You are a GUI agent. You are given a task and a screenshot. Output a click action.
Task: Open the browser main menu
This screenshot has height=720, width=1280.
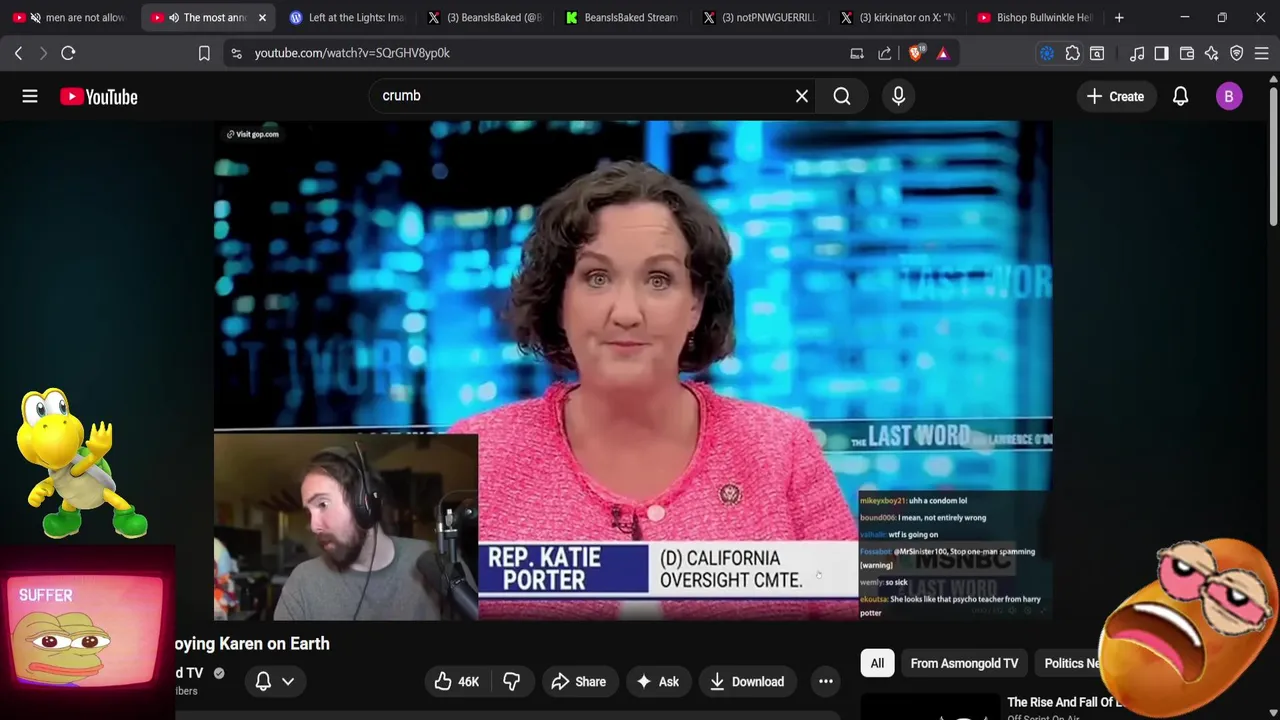pyautogui.click(x=1261, y=53)
